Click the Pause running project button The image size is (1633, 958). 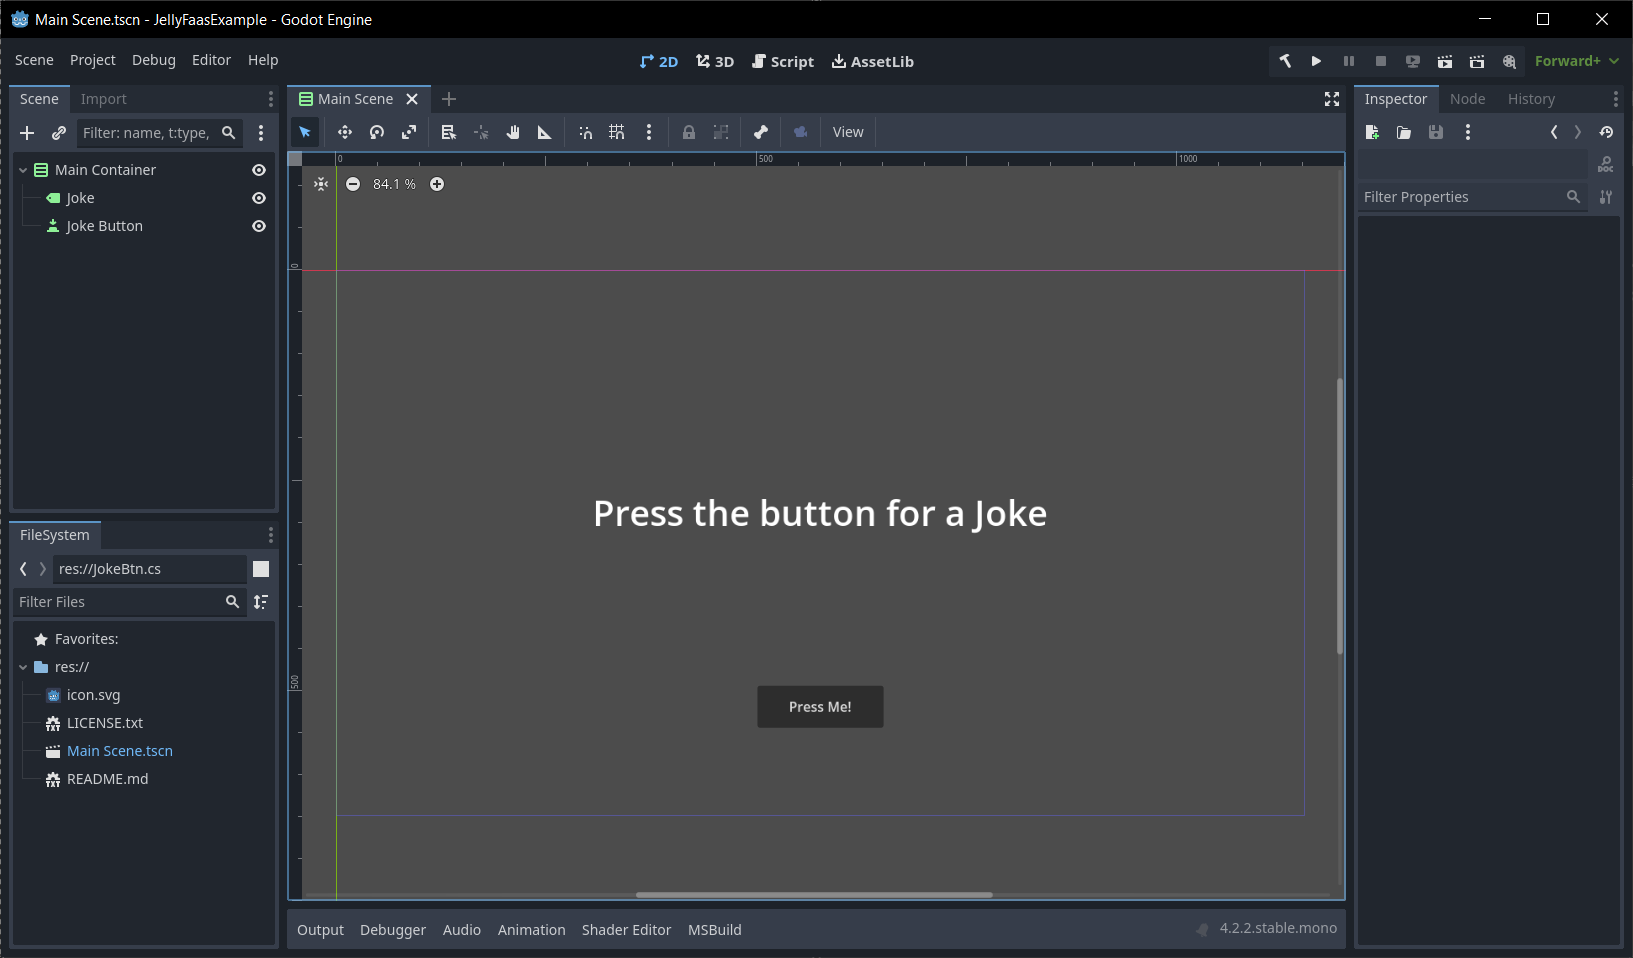pyautogui.click(x=1349, y=61)
